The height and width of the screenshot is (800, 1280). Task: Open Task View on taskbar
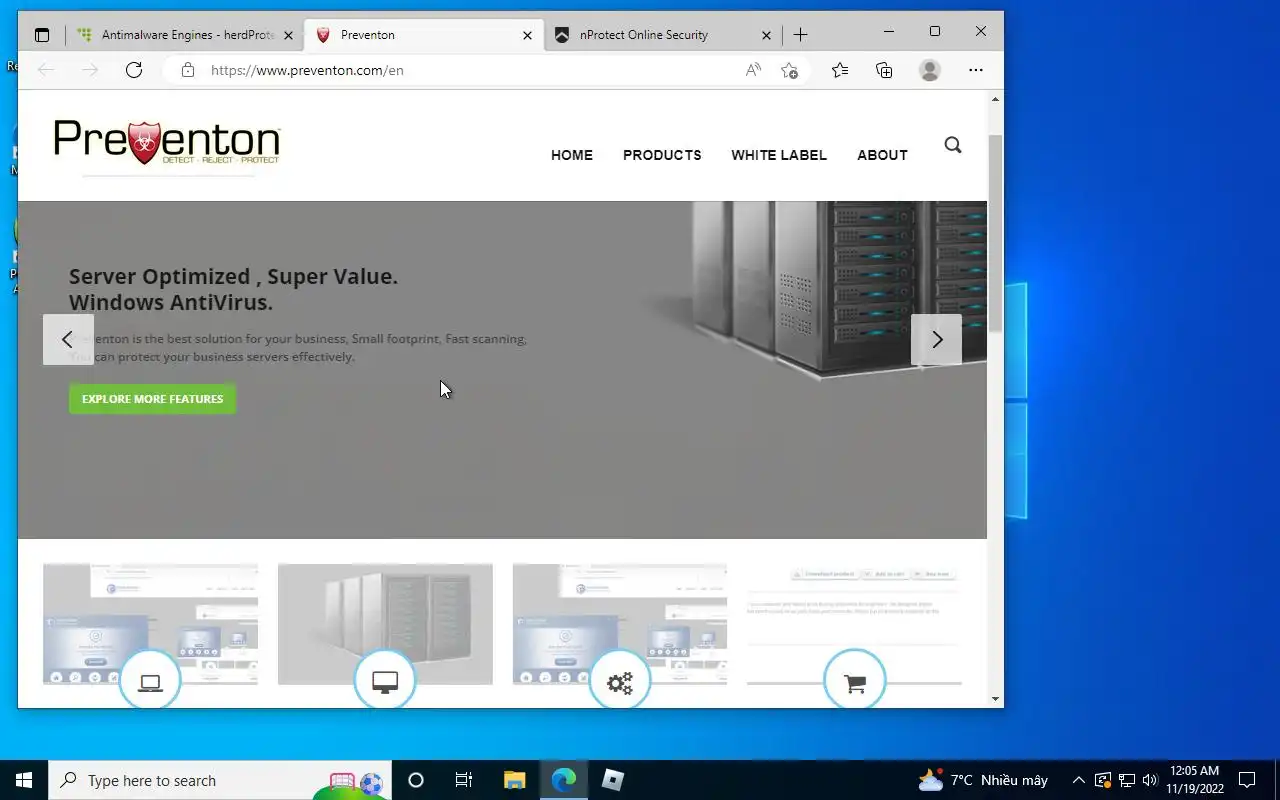464,780
